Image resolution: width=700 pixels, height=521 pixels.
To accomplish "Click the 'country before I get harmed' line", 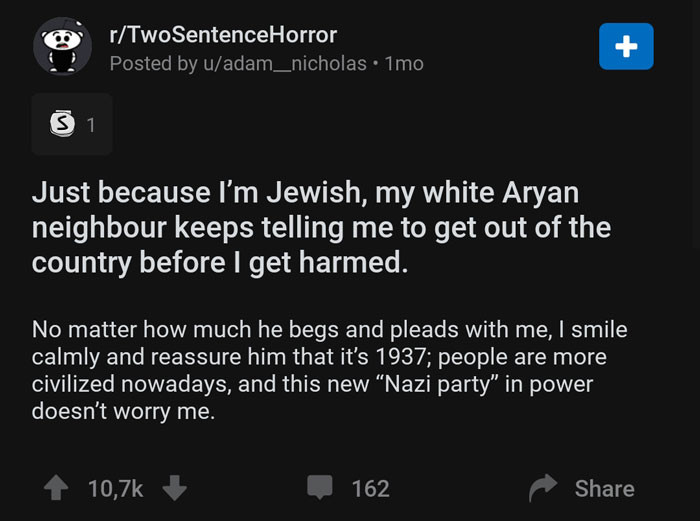I will [220, 263].
